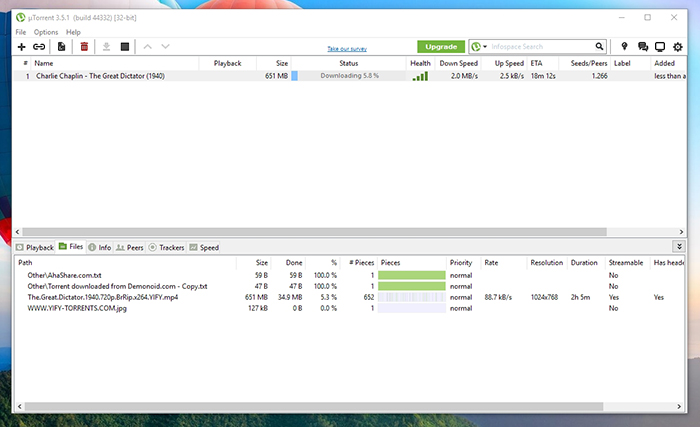Click the Health bars icon of the torrent
Screen dimensions: 700x427
click(420, 76)
